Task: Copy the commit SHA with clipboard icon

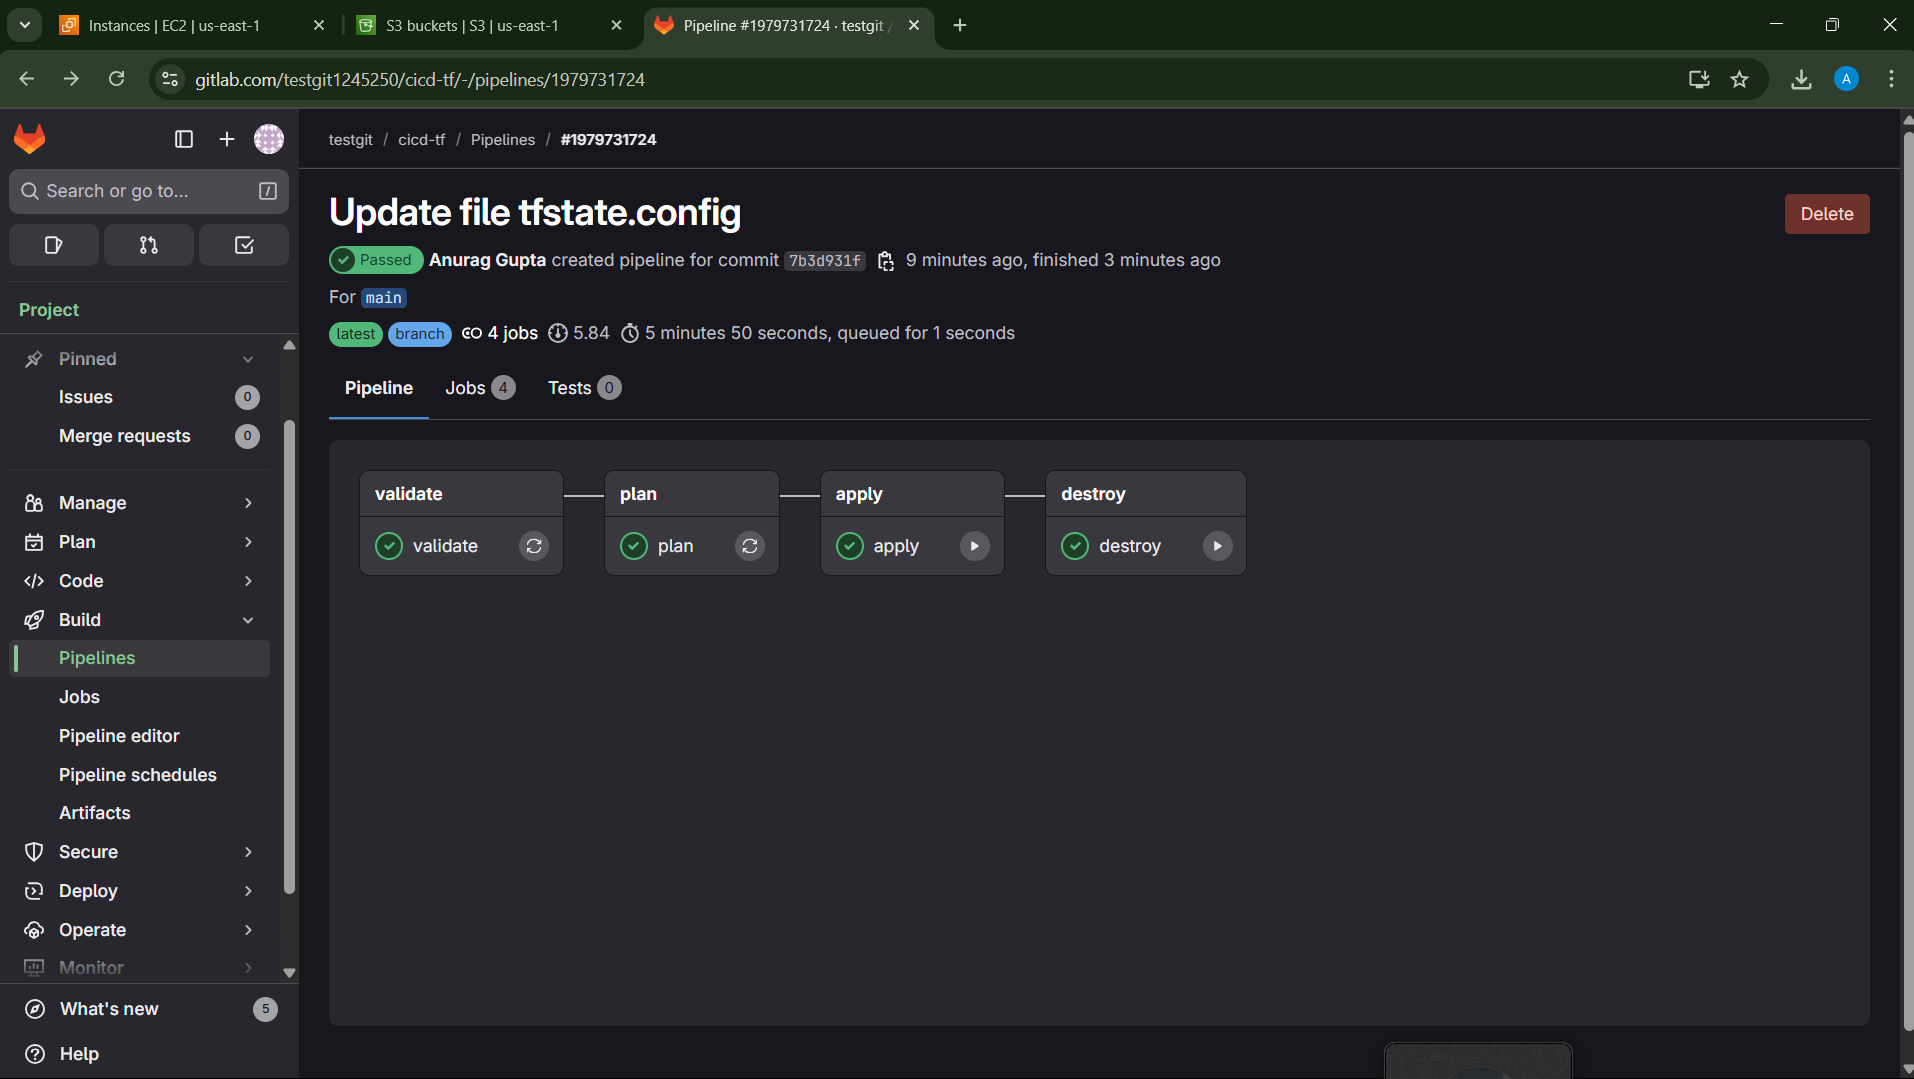Action: pyautogui.click(x=885, y=261)
